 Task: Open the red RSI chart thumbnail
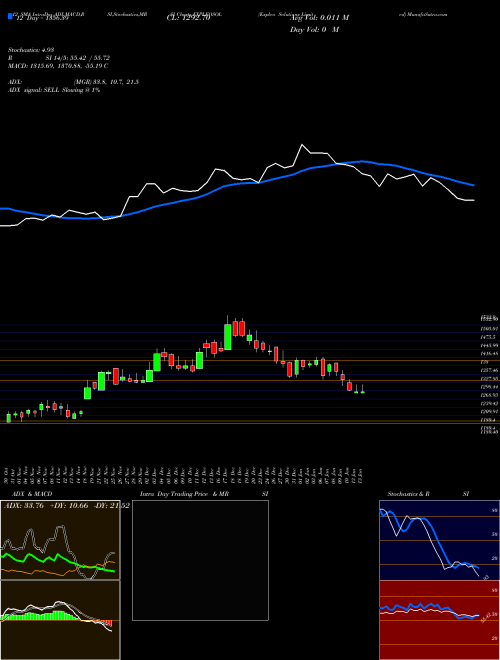439,620
